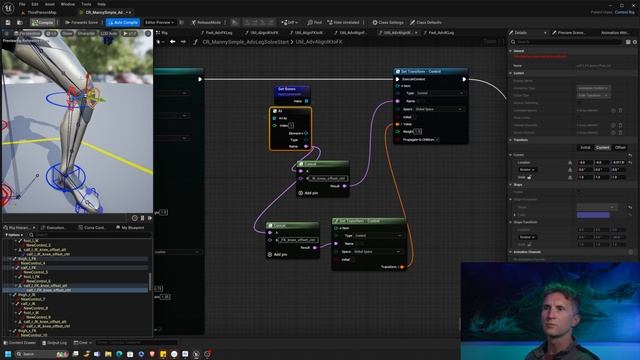Click the Rig Hierarchy search field
640x360 pixels.
coord(90,235)
